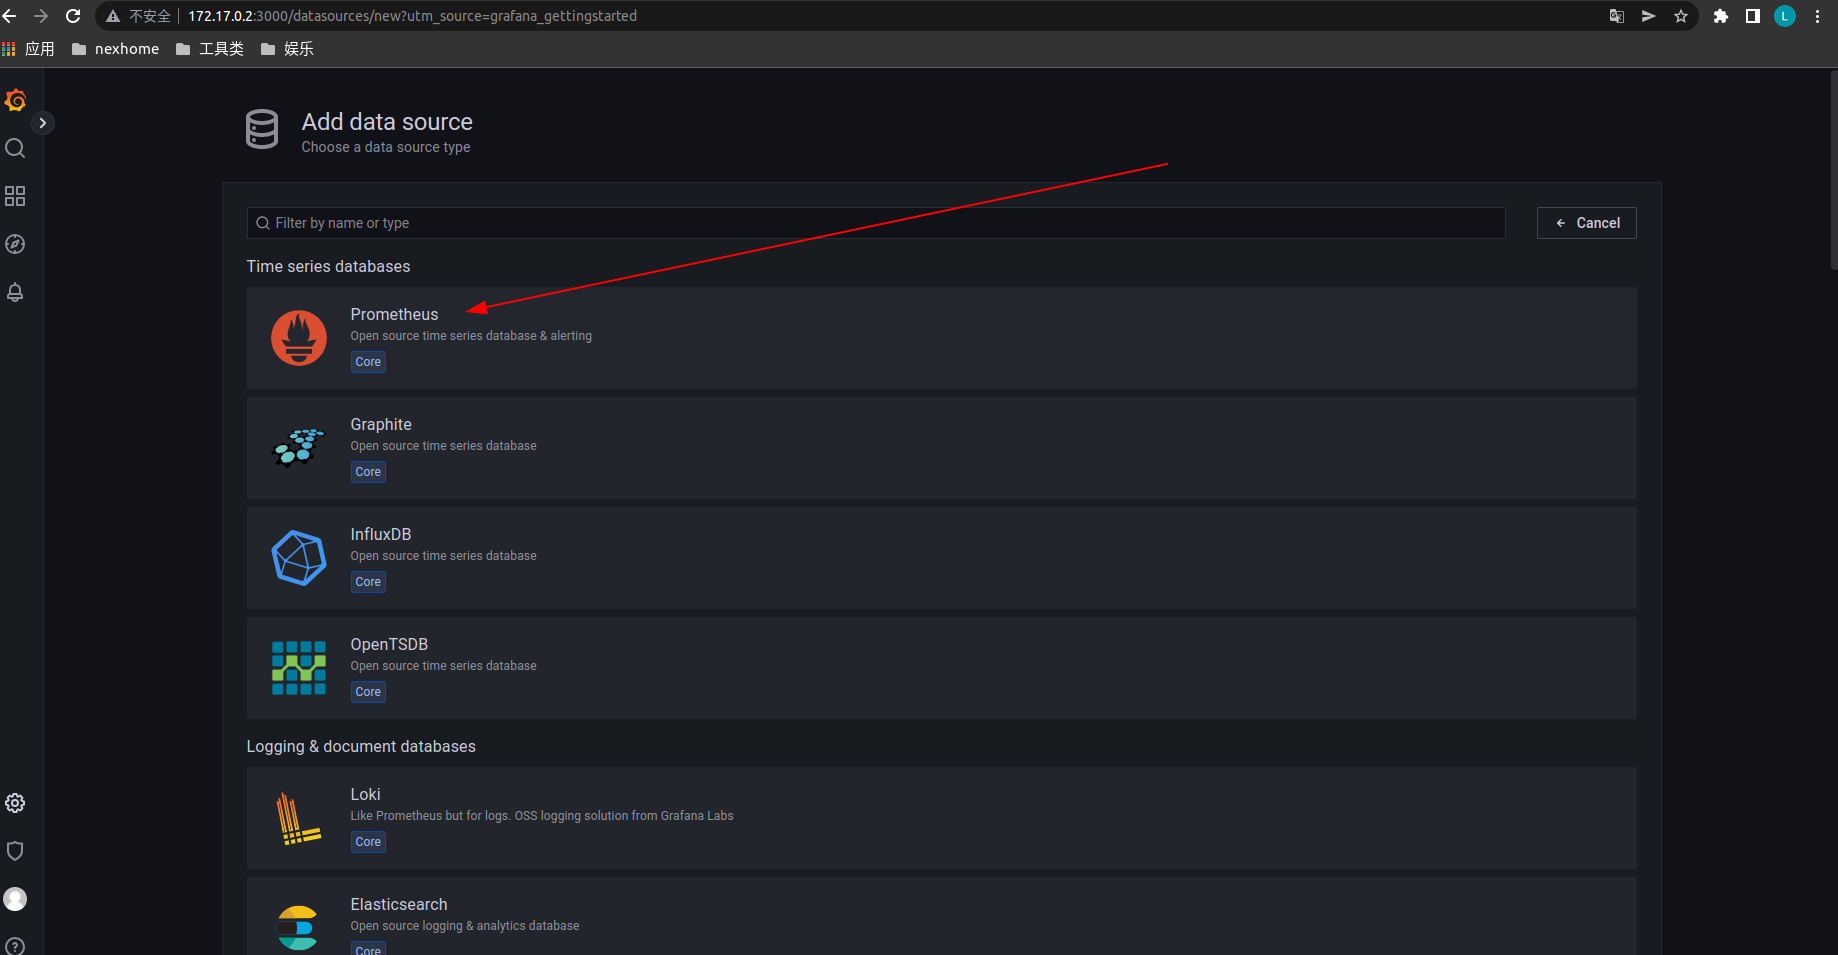
Task: Open the Dashboards grid icon
Action: (x=15, y=196)
